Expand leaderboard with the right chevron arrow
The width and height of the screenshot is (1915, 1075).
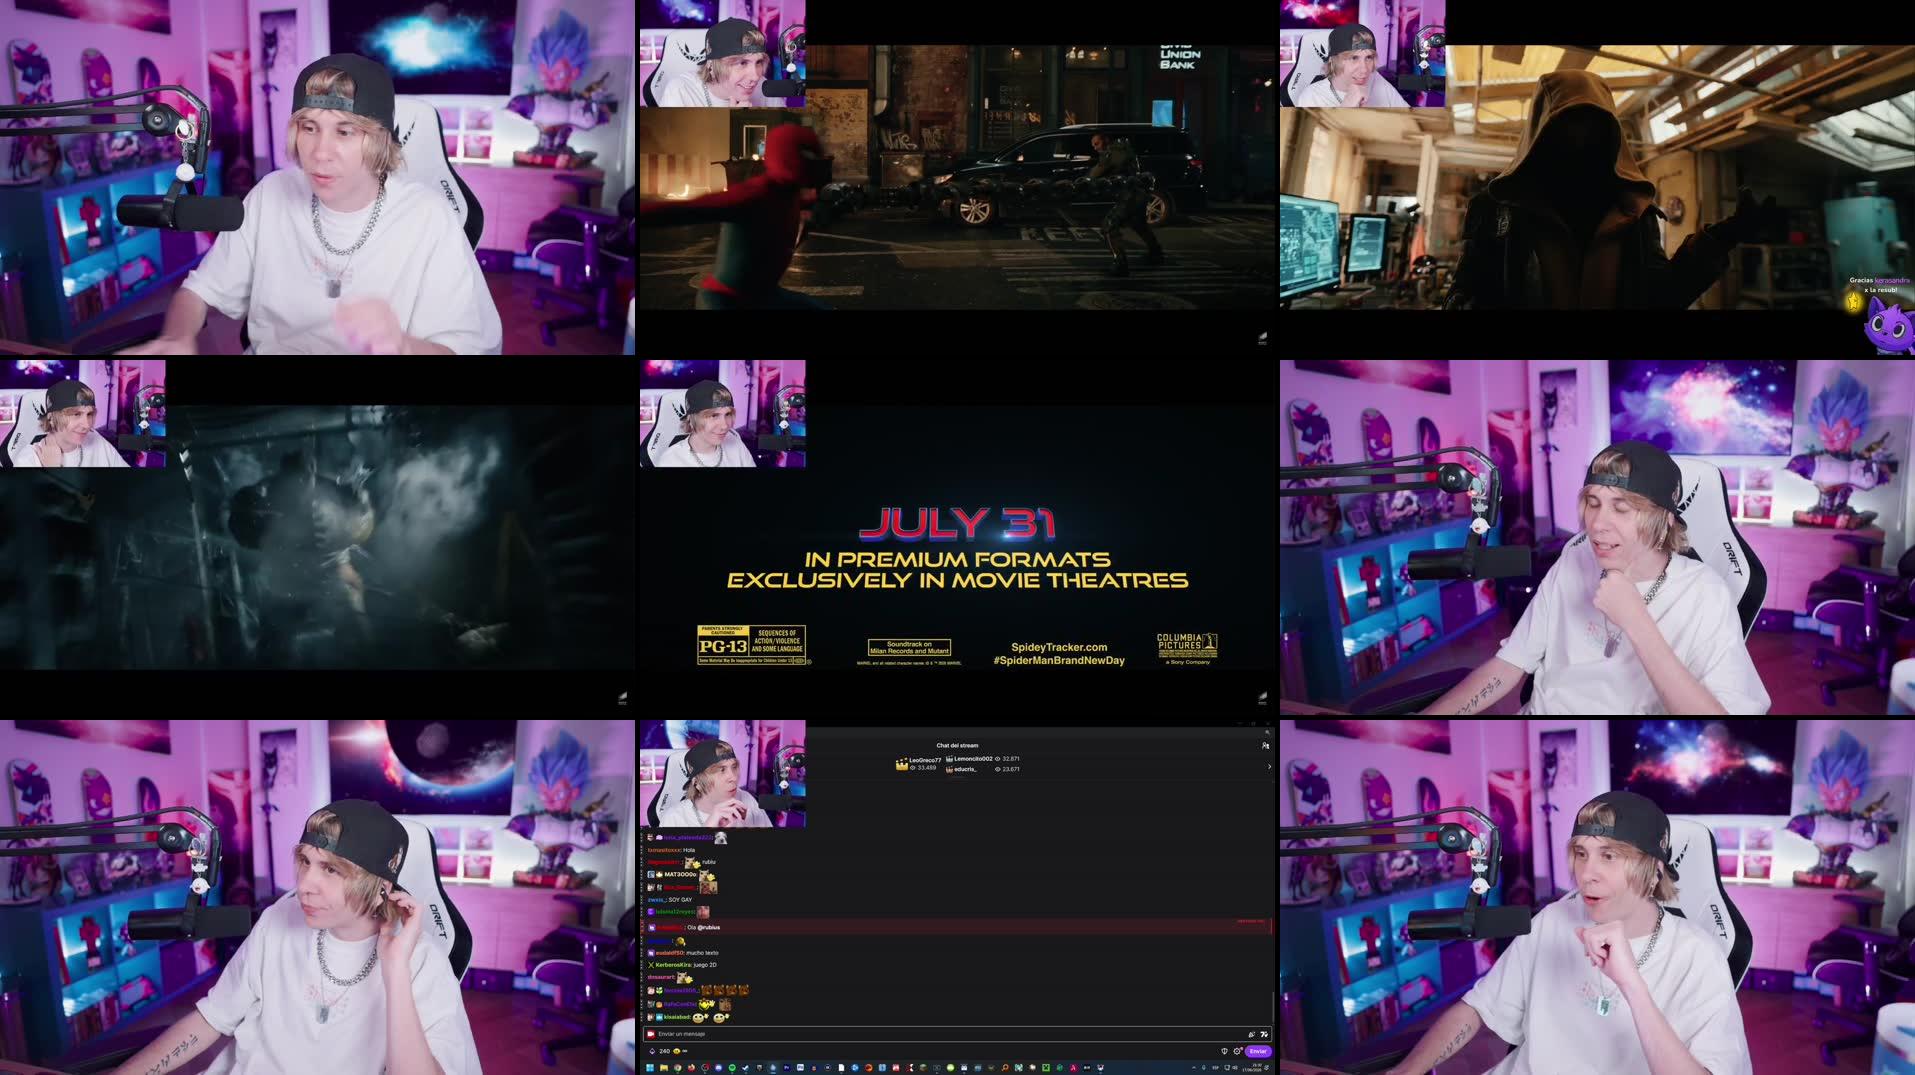click(1269, 767)
